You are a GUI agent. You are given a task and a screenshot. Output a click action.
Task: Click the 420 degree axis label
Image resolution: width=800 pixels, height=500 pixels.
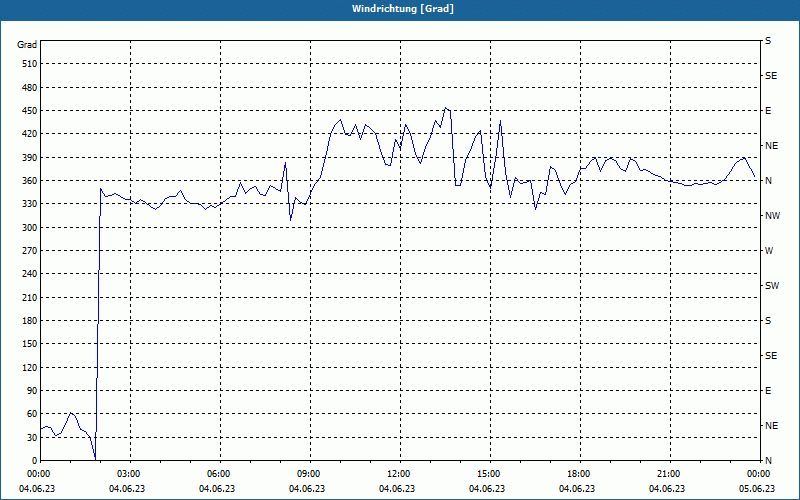(30, 134)
